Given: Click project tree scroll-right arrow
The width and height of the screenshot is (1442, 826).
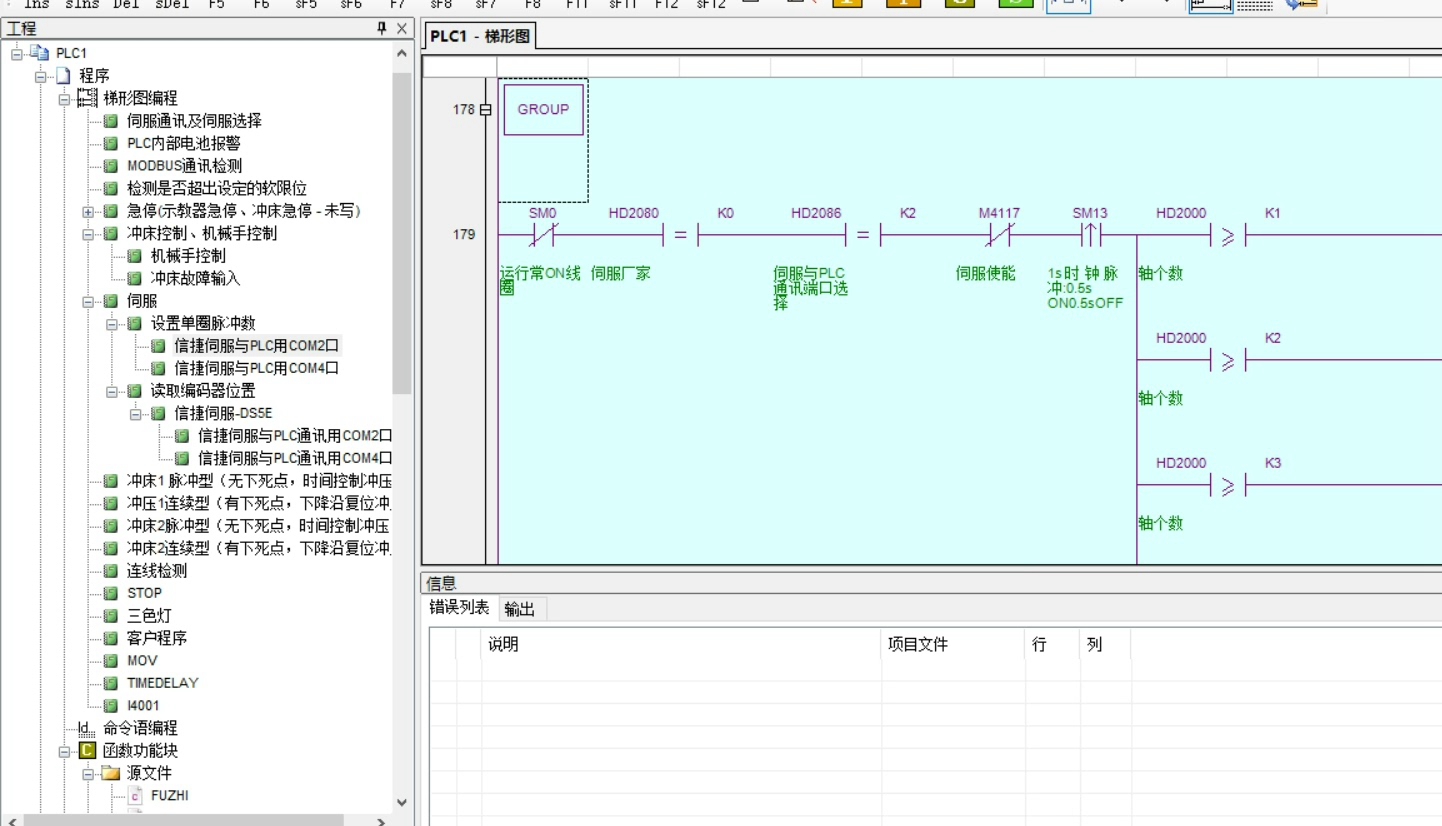Looking at the screenshot, I should pos(381,821).
